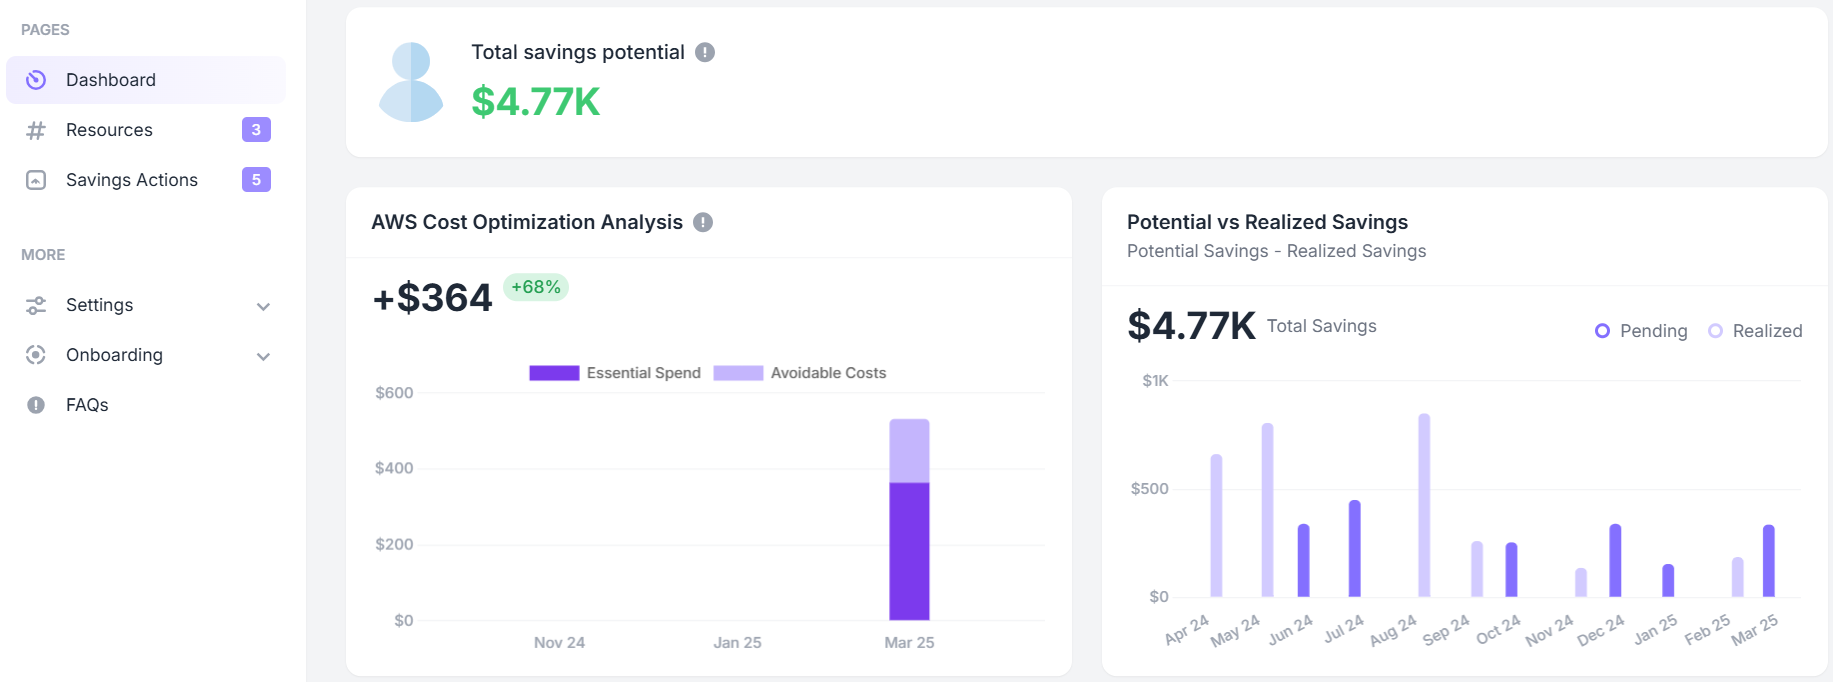Open the Savings Actions page

click(132, 180)
